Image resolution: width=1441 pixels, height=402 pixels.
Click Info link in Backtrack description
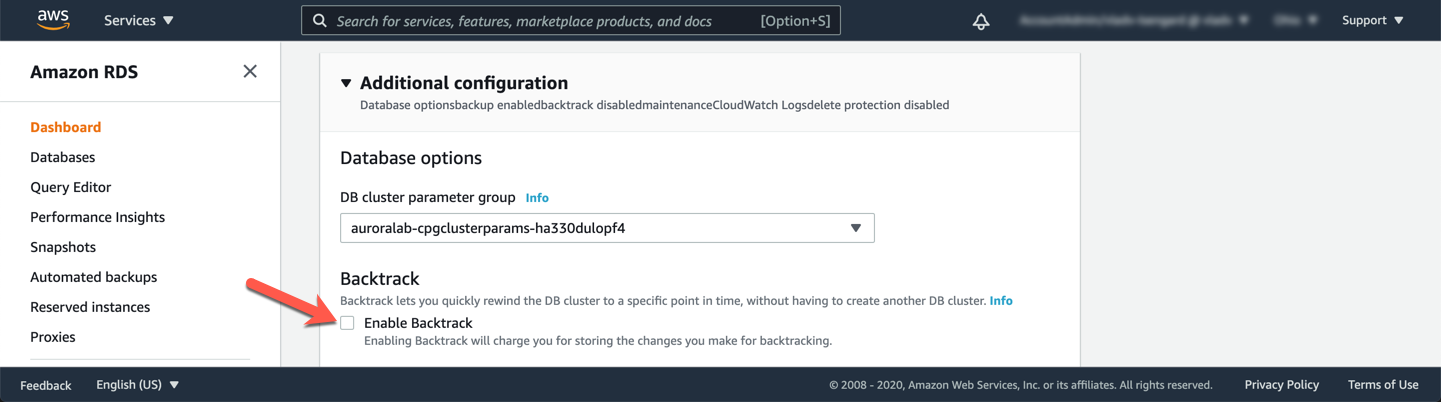click(x=1001, y=301)
